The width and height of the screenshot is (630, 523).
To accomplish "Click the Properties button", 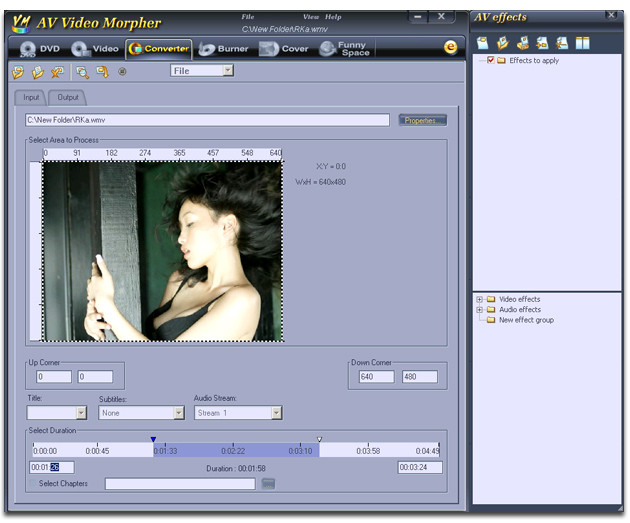I will [x=423, y=120].
